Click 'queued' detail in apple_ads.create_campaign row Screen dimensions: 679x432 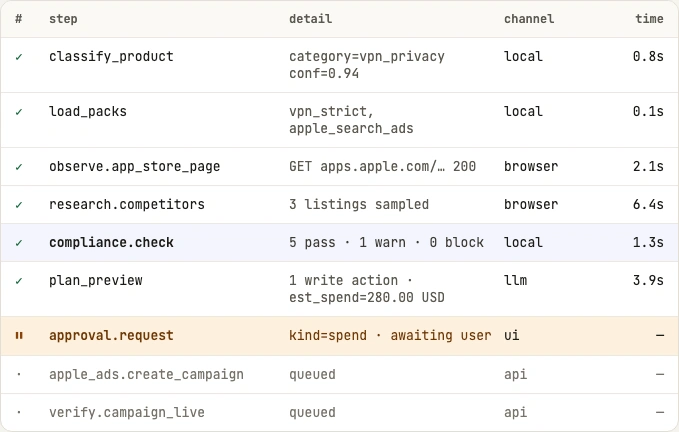click(312, 374)
